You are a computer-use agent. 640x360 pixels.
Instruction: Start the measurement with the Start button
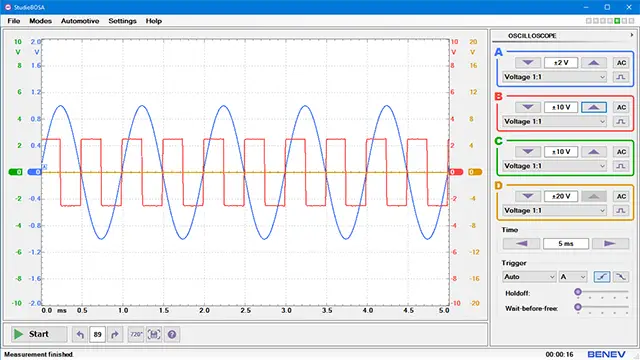pyautogui.click(x=38, y=334)
